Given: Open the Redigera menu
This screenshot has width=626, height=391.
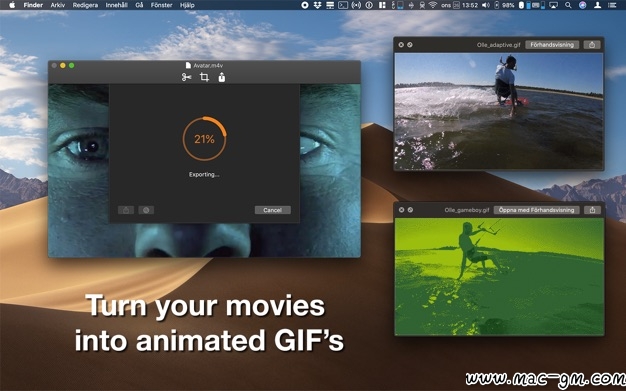Looking at the screenshot, I should [85, 5].
